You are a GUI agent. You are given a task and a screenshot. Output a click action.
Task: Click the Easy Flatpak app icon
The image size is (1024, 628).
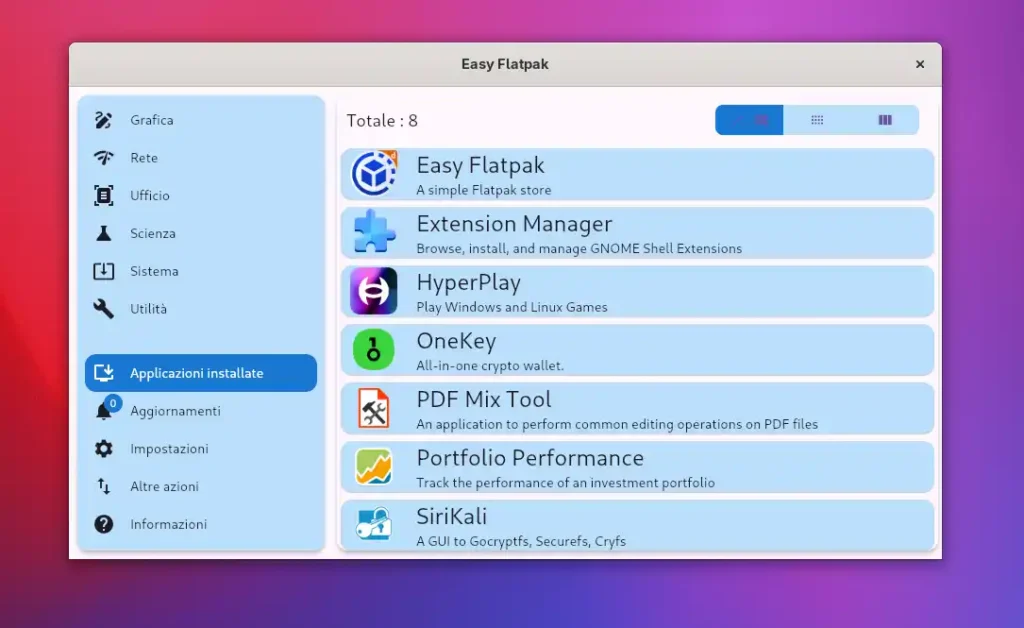tap(374, 174)
